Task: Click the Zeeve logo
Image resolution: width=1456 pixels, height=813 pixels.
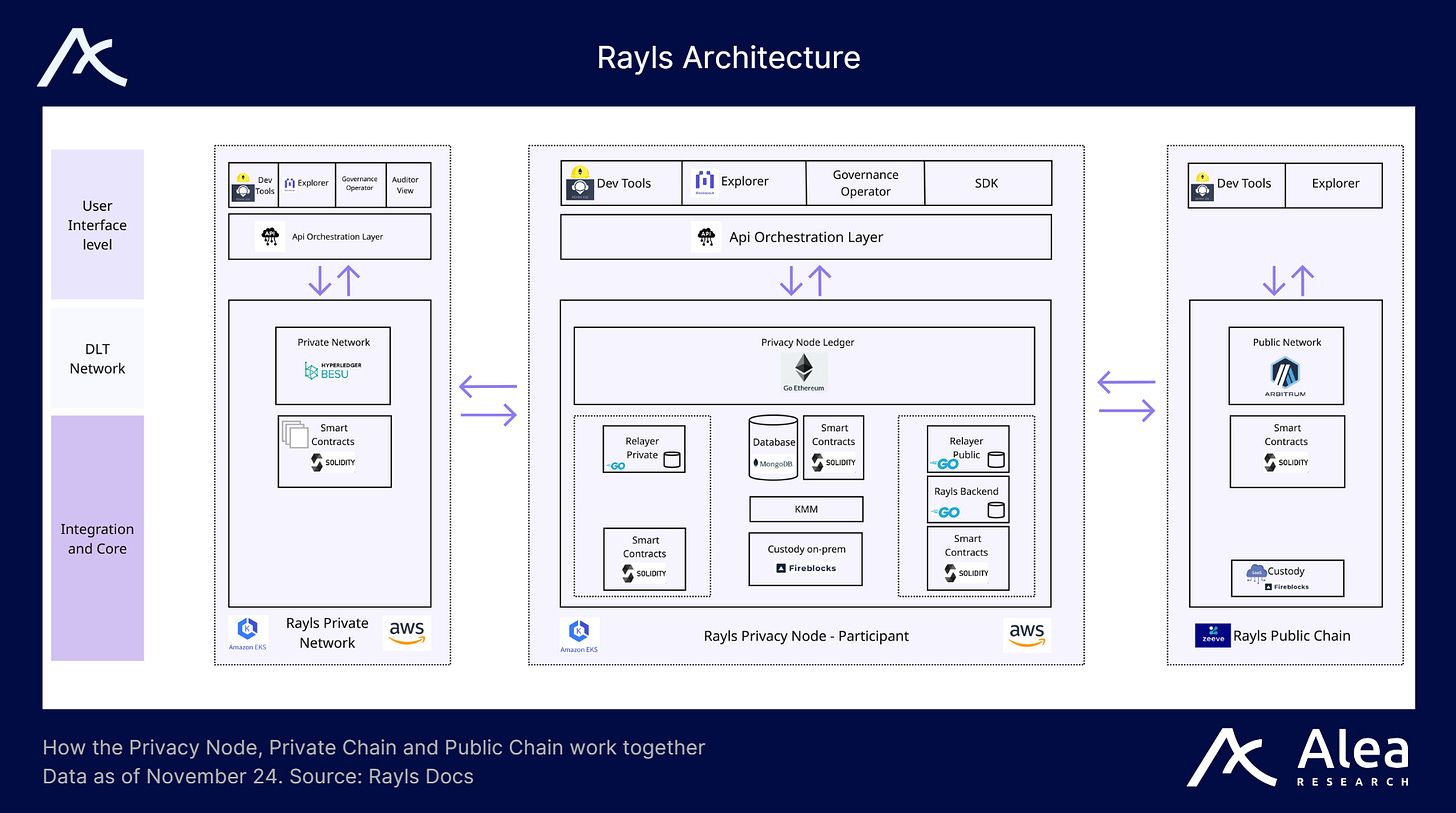Action: (1212, 635)
